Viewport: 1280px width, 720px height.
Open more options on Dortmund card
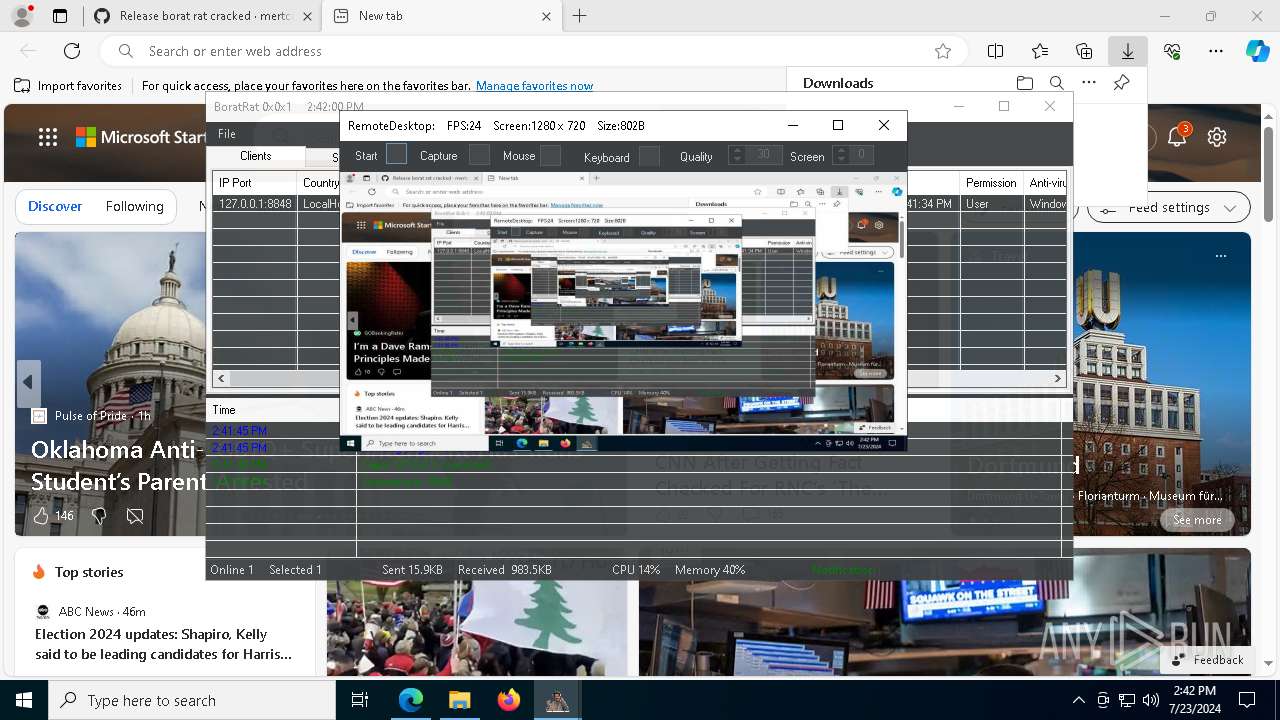pos(1221,256)
